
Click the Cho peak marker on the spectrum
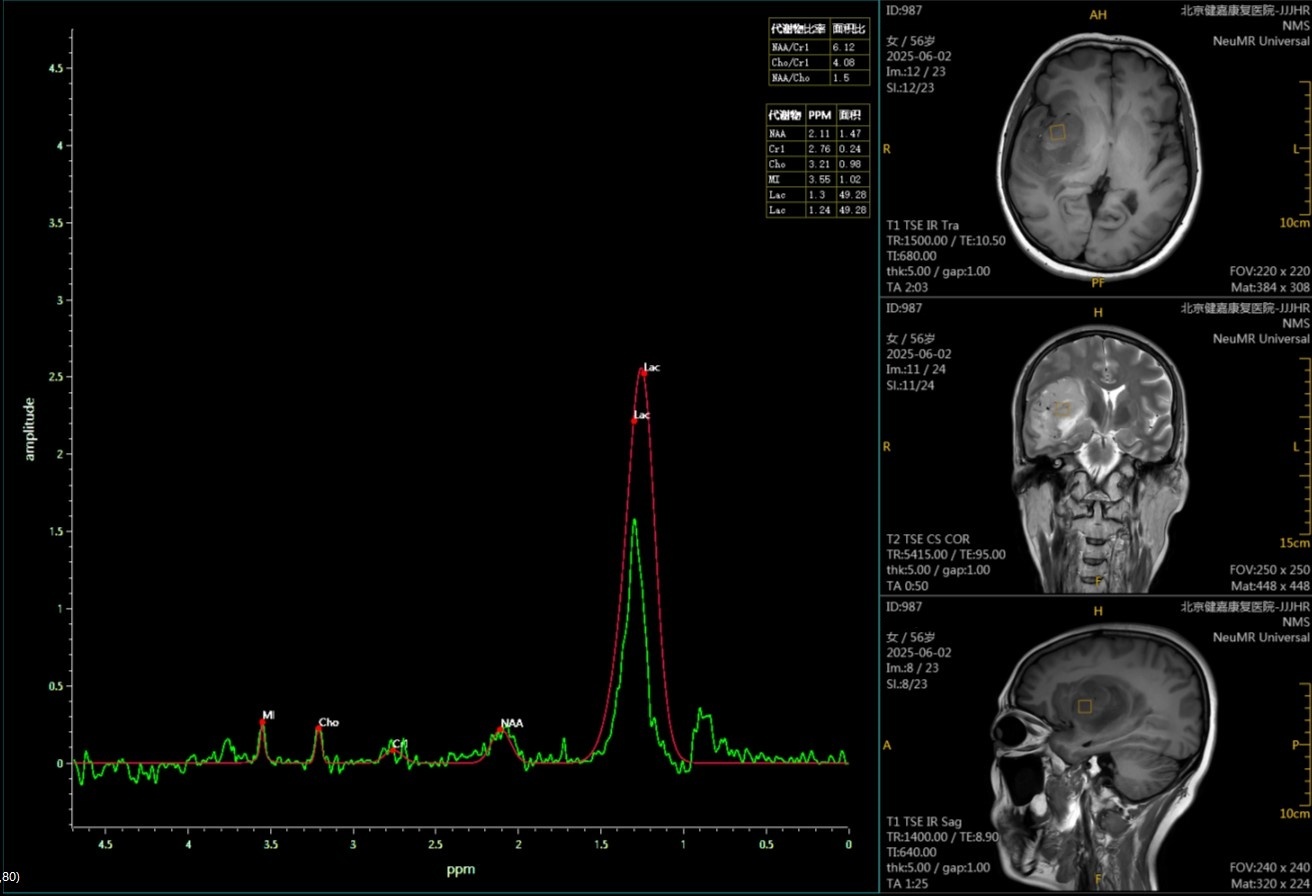pos(318,728)
